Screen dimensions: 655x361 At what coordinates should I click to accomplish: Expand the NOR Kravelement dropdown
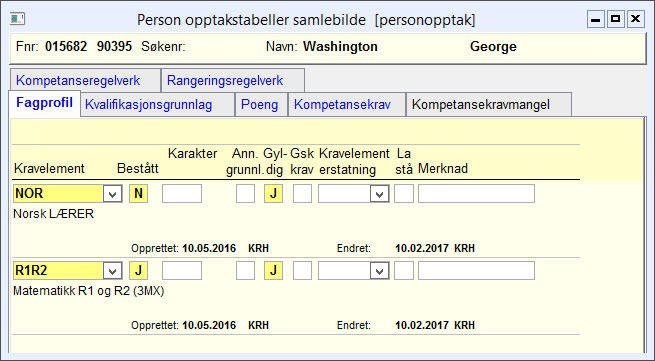coord(112,194)
